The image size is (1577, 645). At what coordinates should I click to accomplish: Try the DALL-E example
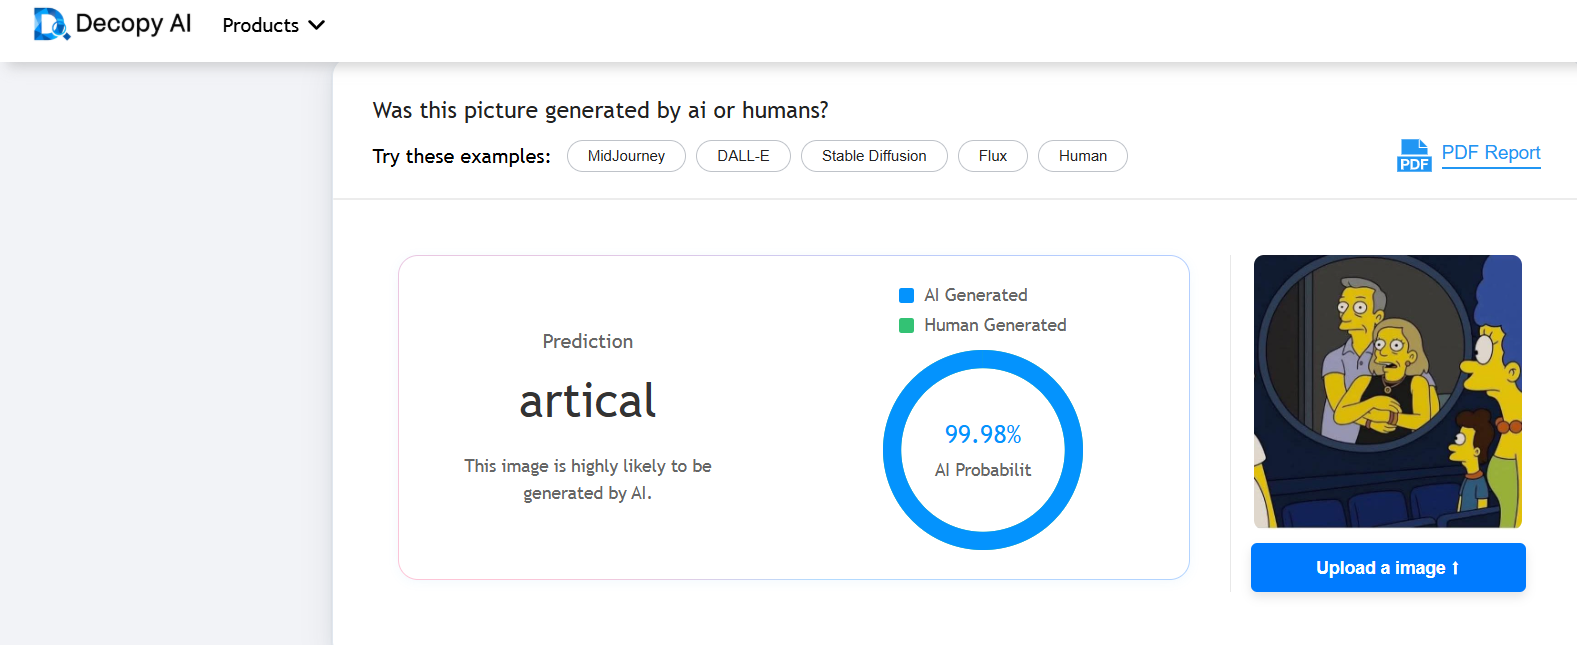coord(743,156)
